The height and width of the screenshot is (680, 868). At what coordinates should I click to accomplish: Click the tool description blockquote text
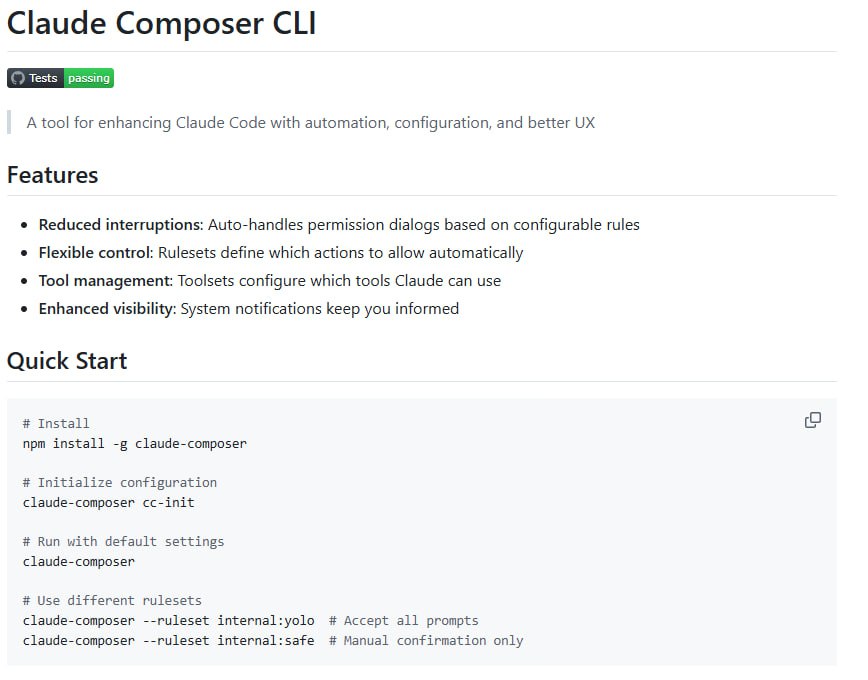click(311, 123)
